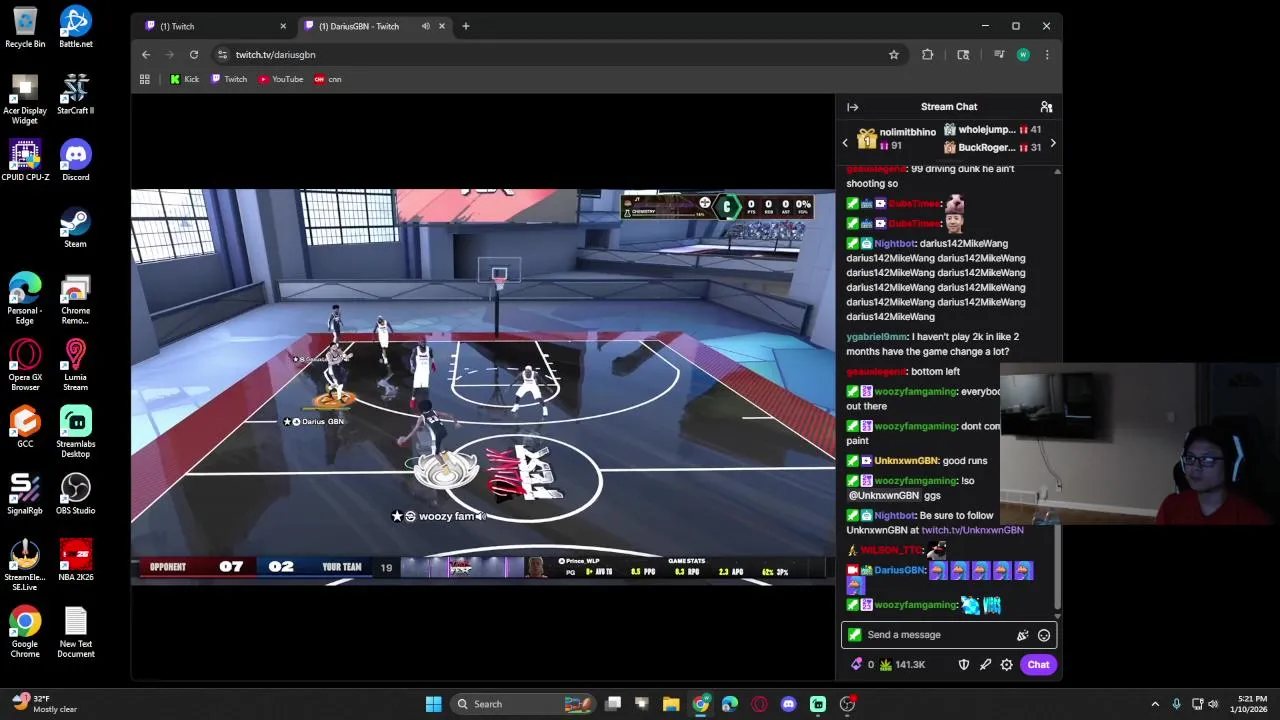Close the first Twitch tab
1280x720 pixels.
tap(282, 26)
